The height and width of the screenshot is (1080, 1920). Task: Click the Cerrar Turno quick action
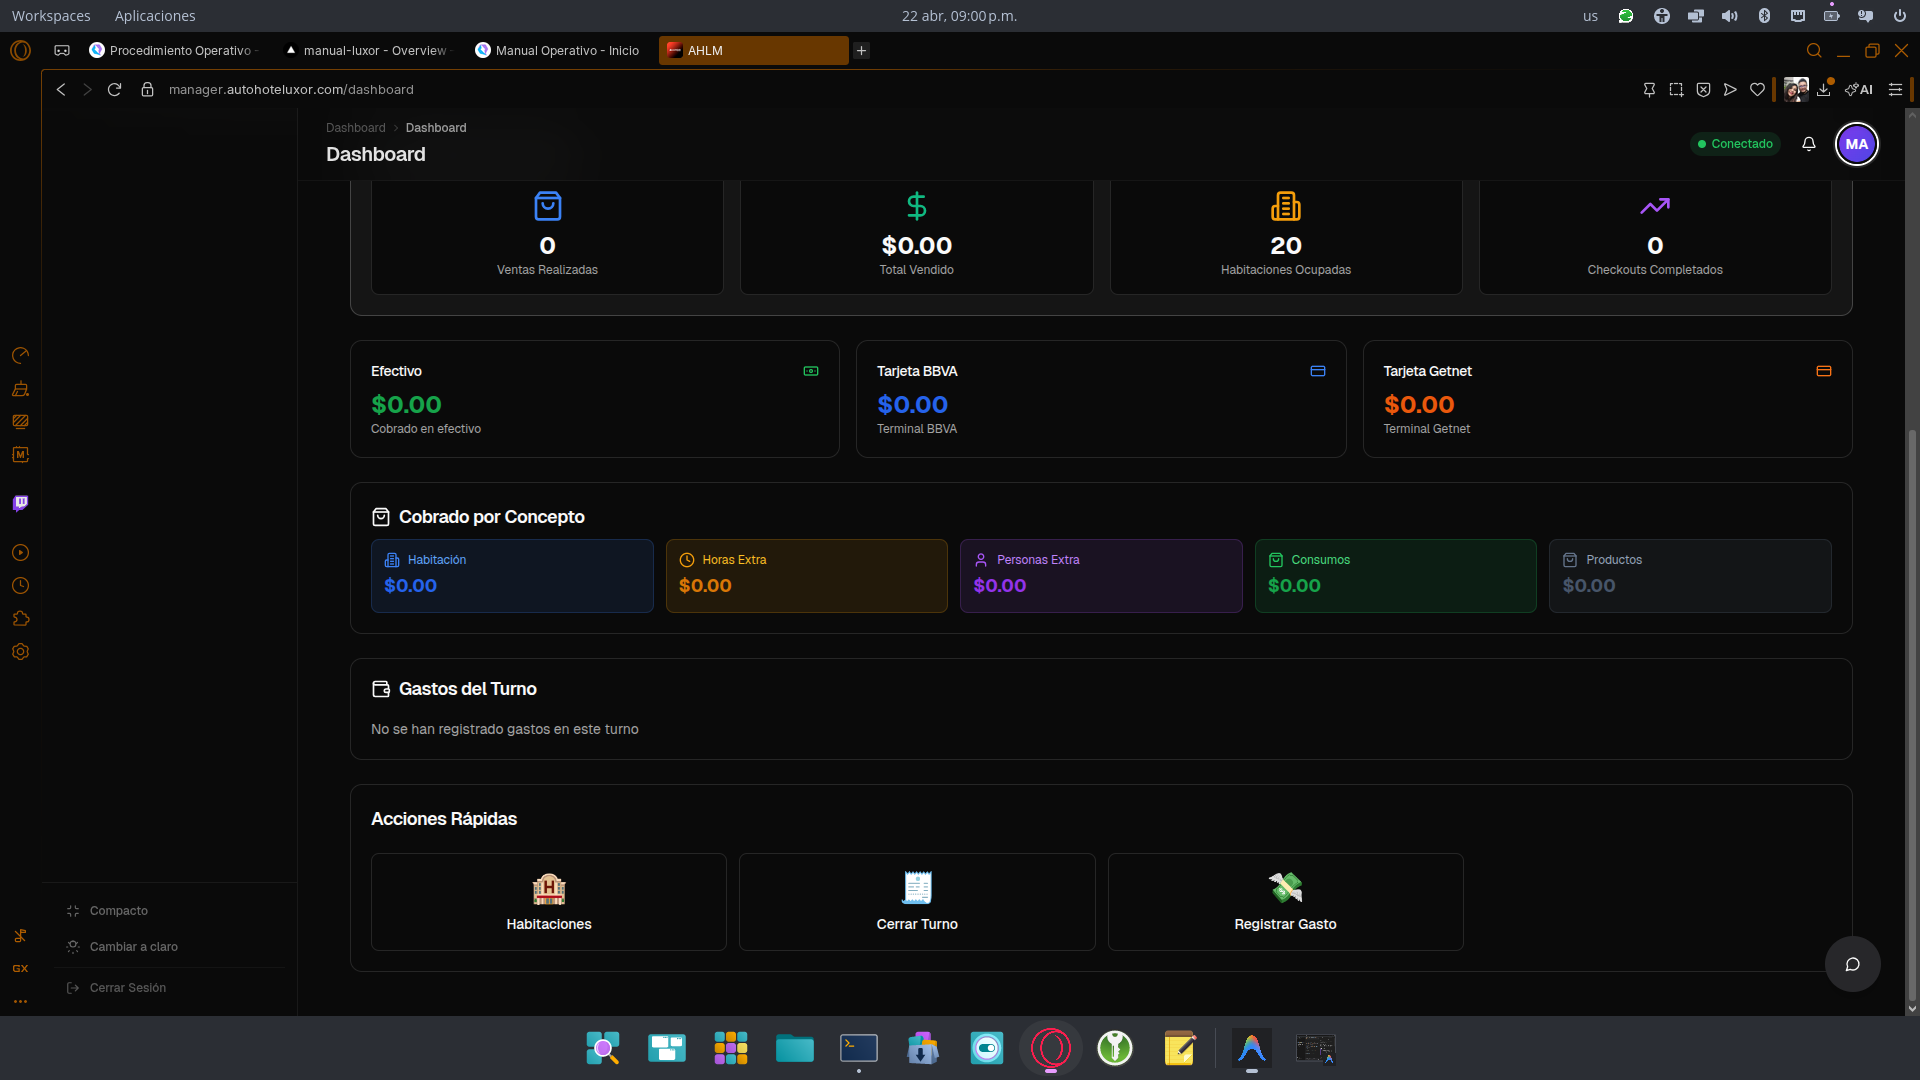point(917,902)
